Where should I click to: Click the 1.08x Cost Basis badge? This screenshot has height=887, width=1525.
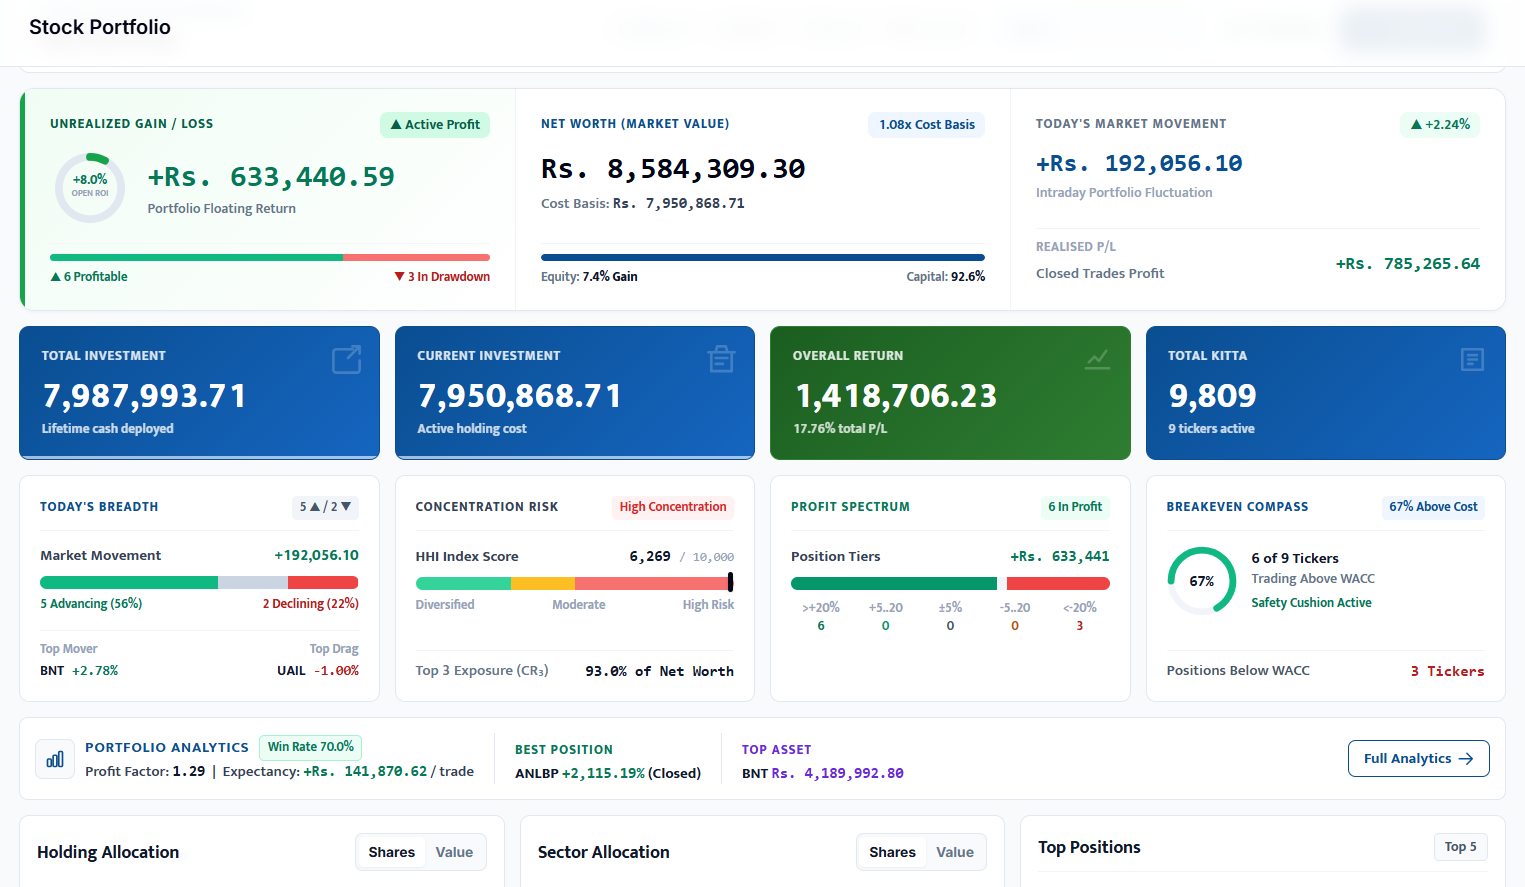point(927,125)
